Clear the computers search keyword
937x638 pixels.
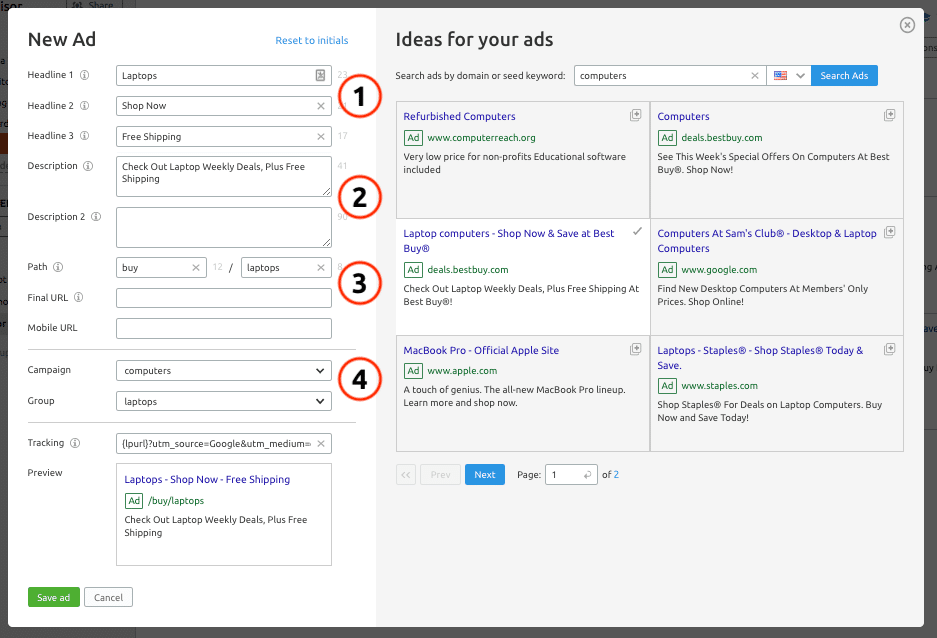pos(755,76)
